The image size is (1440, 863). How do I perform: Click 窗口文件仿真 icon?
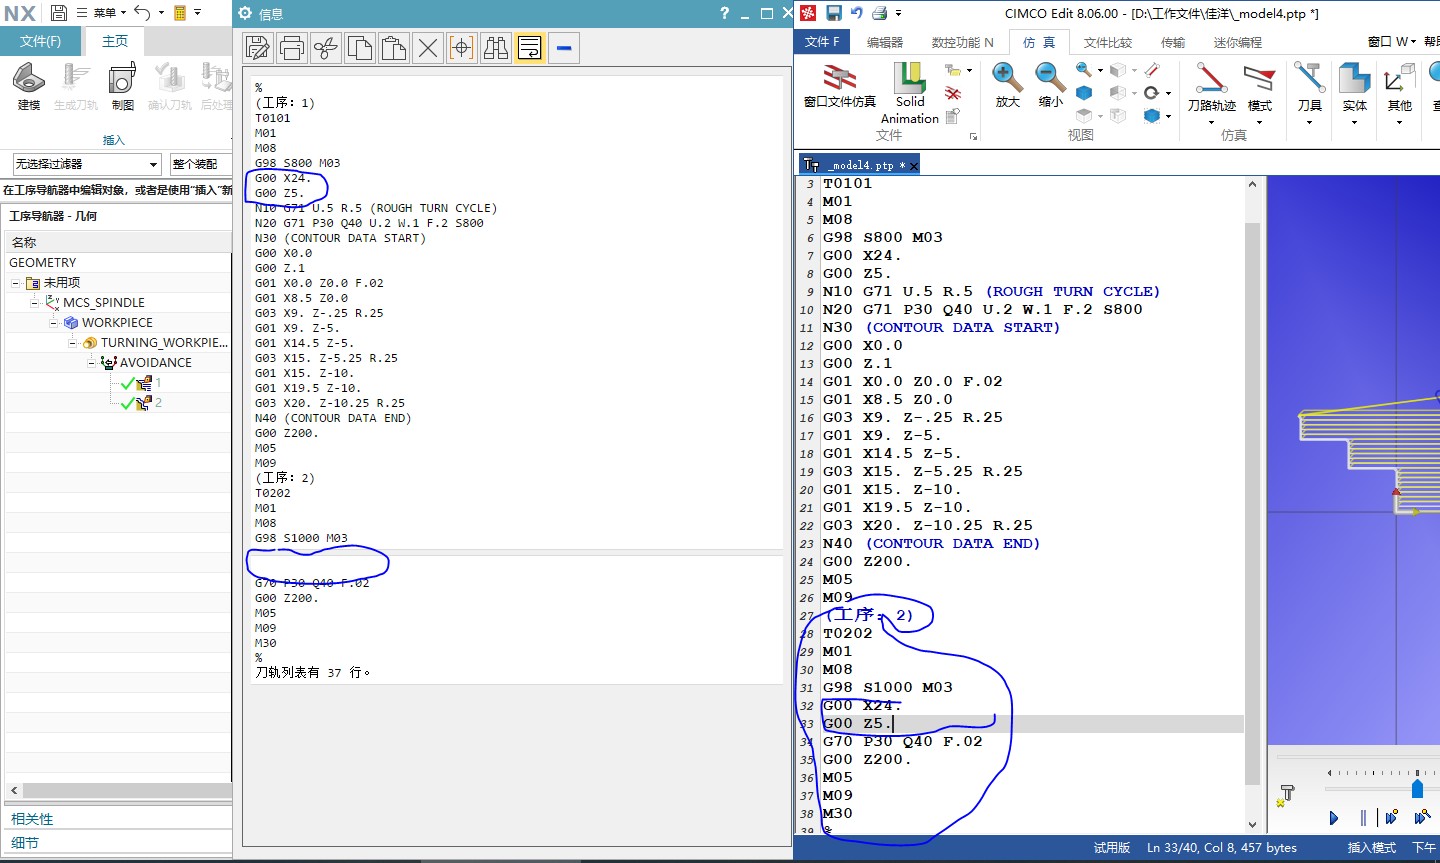[x=840, y=86]
